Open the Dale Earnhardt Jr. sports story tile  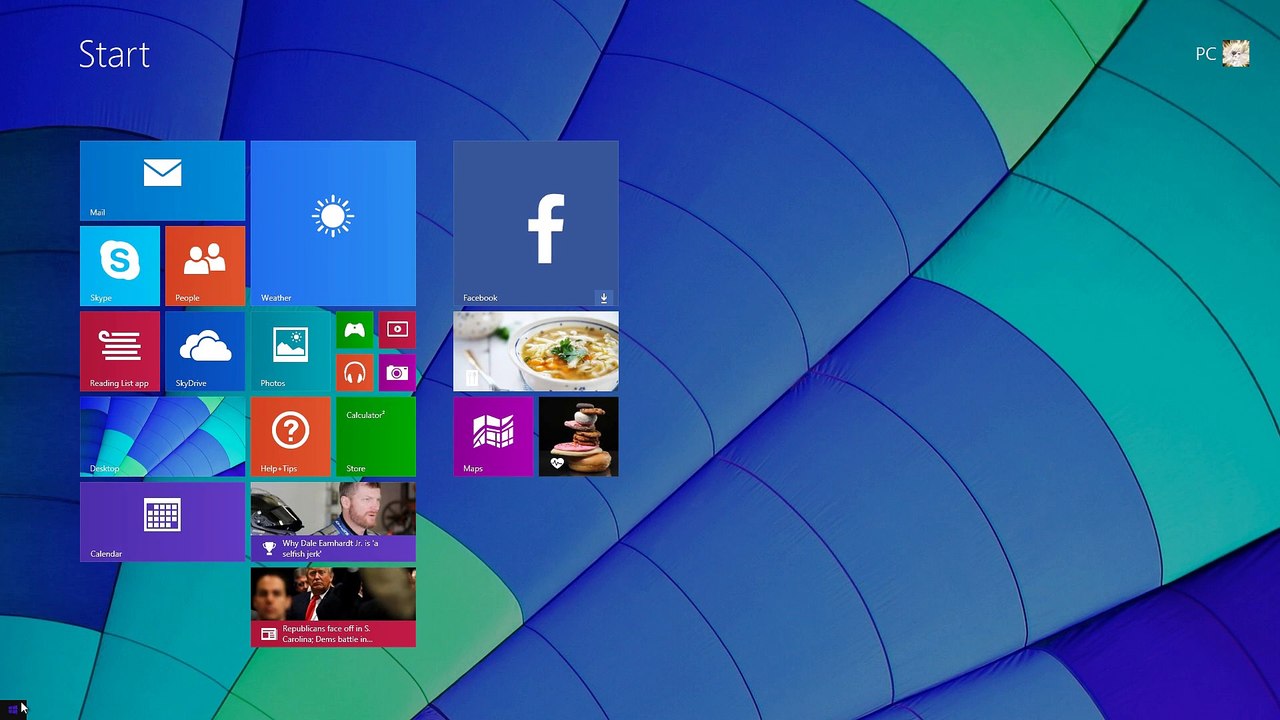point(333,522)
